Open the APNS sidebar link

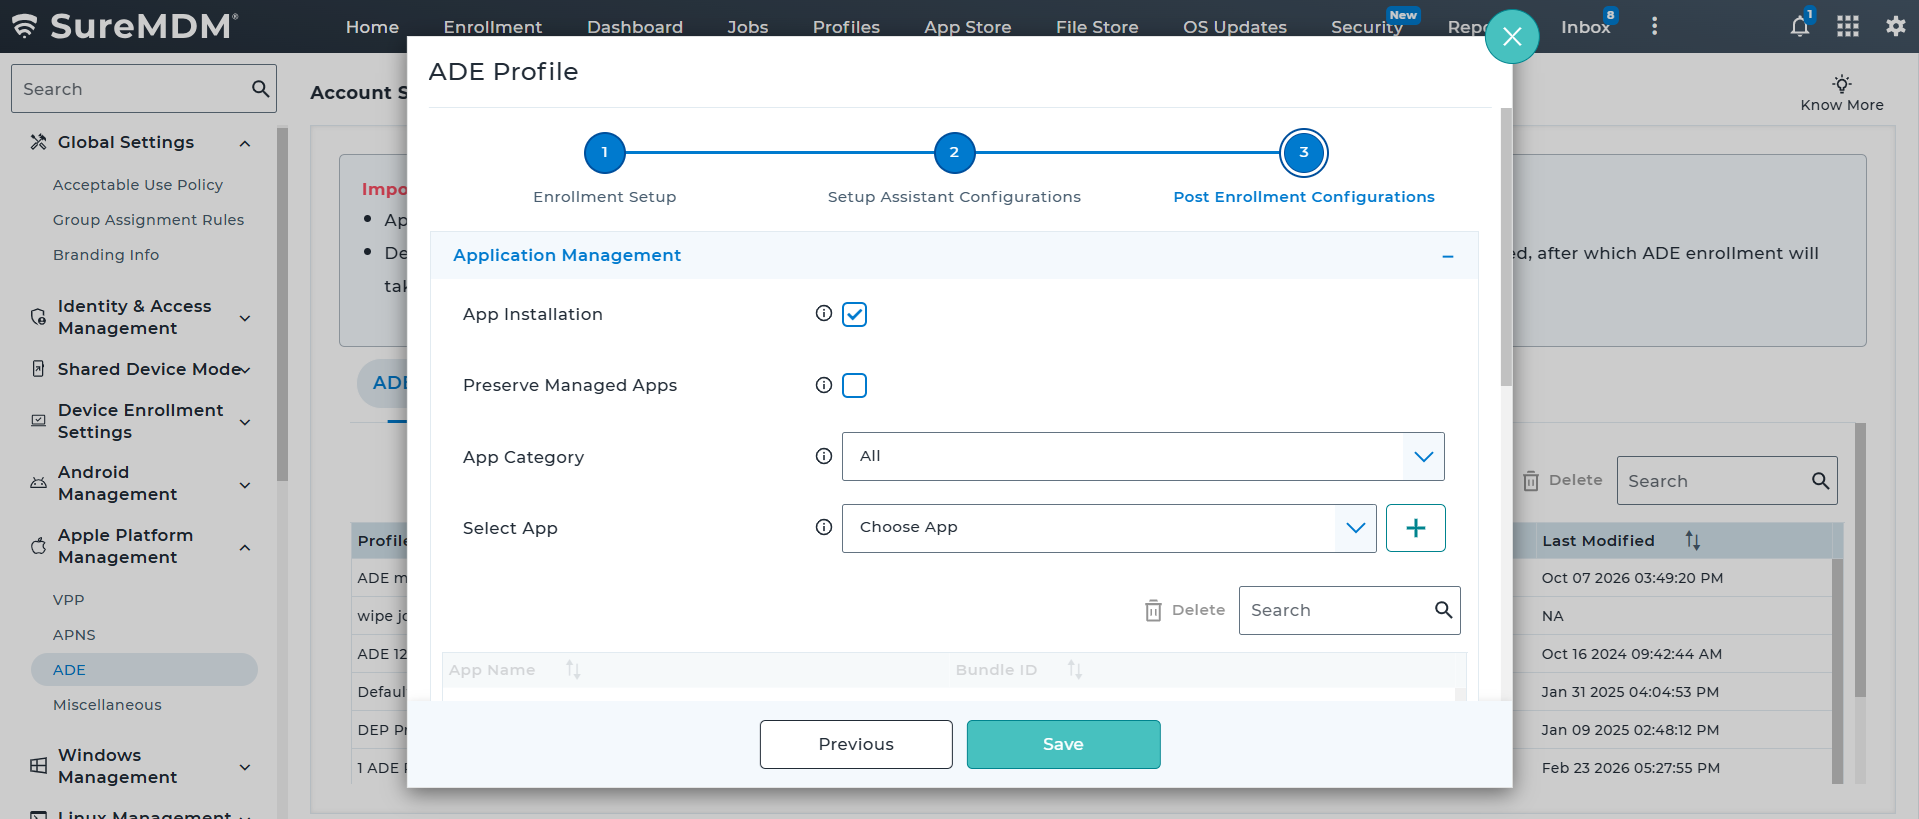[74, 635]
